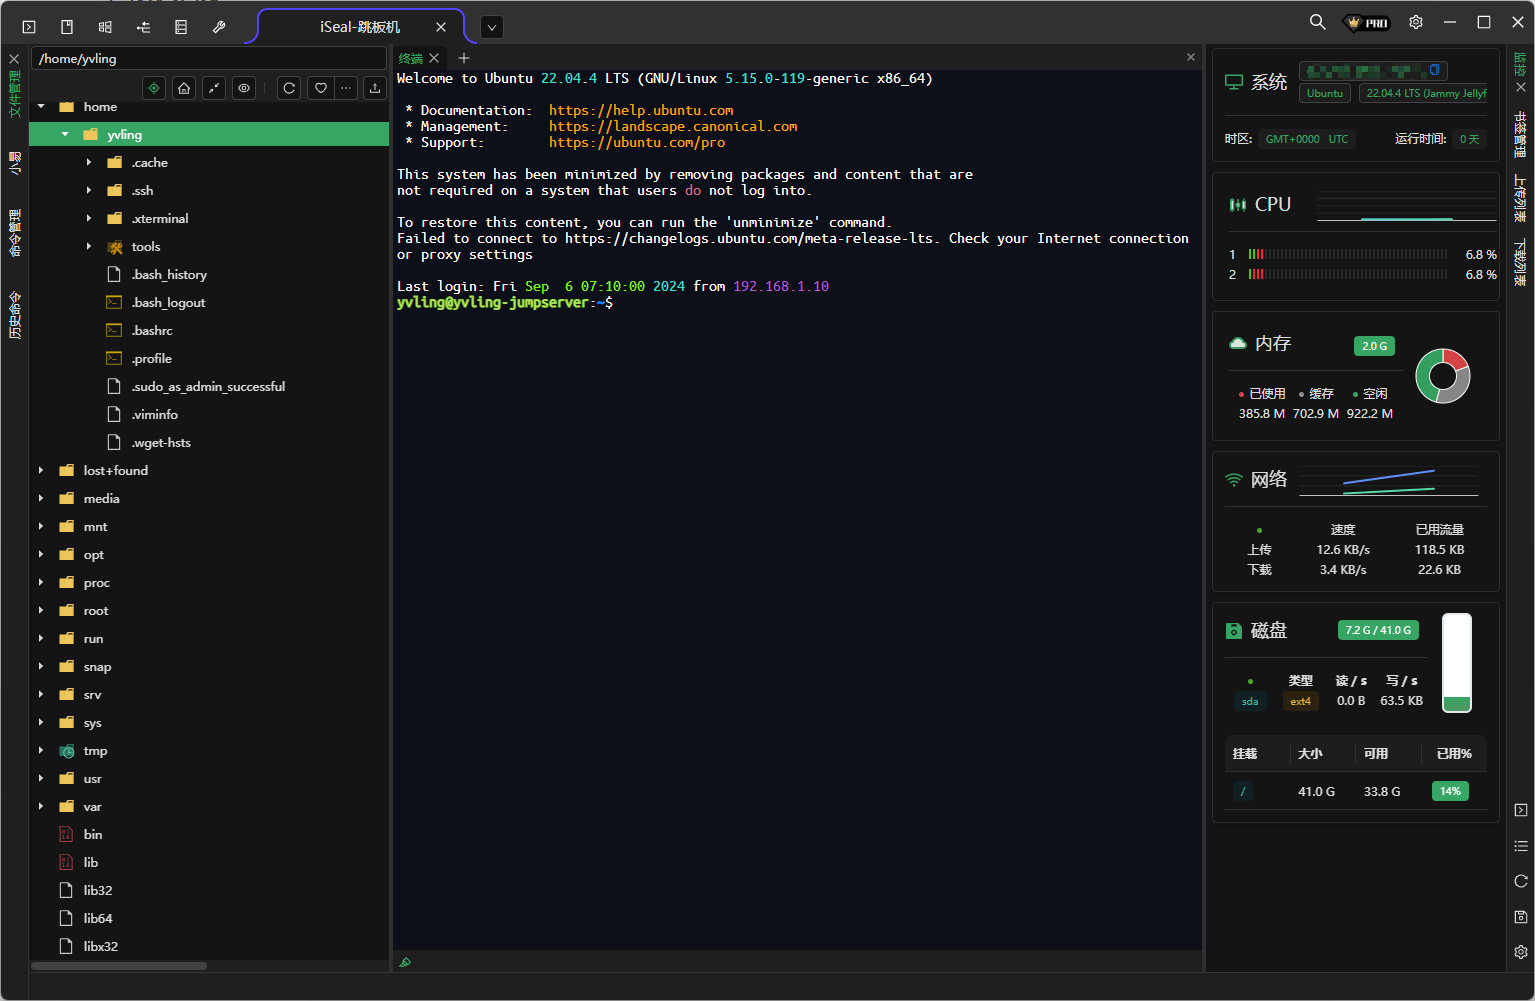Toggle the 文件管理 file manager side panel
This screenshot has width=1535, height=1001.
click(14, 93)
